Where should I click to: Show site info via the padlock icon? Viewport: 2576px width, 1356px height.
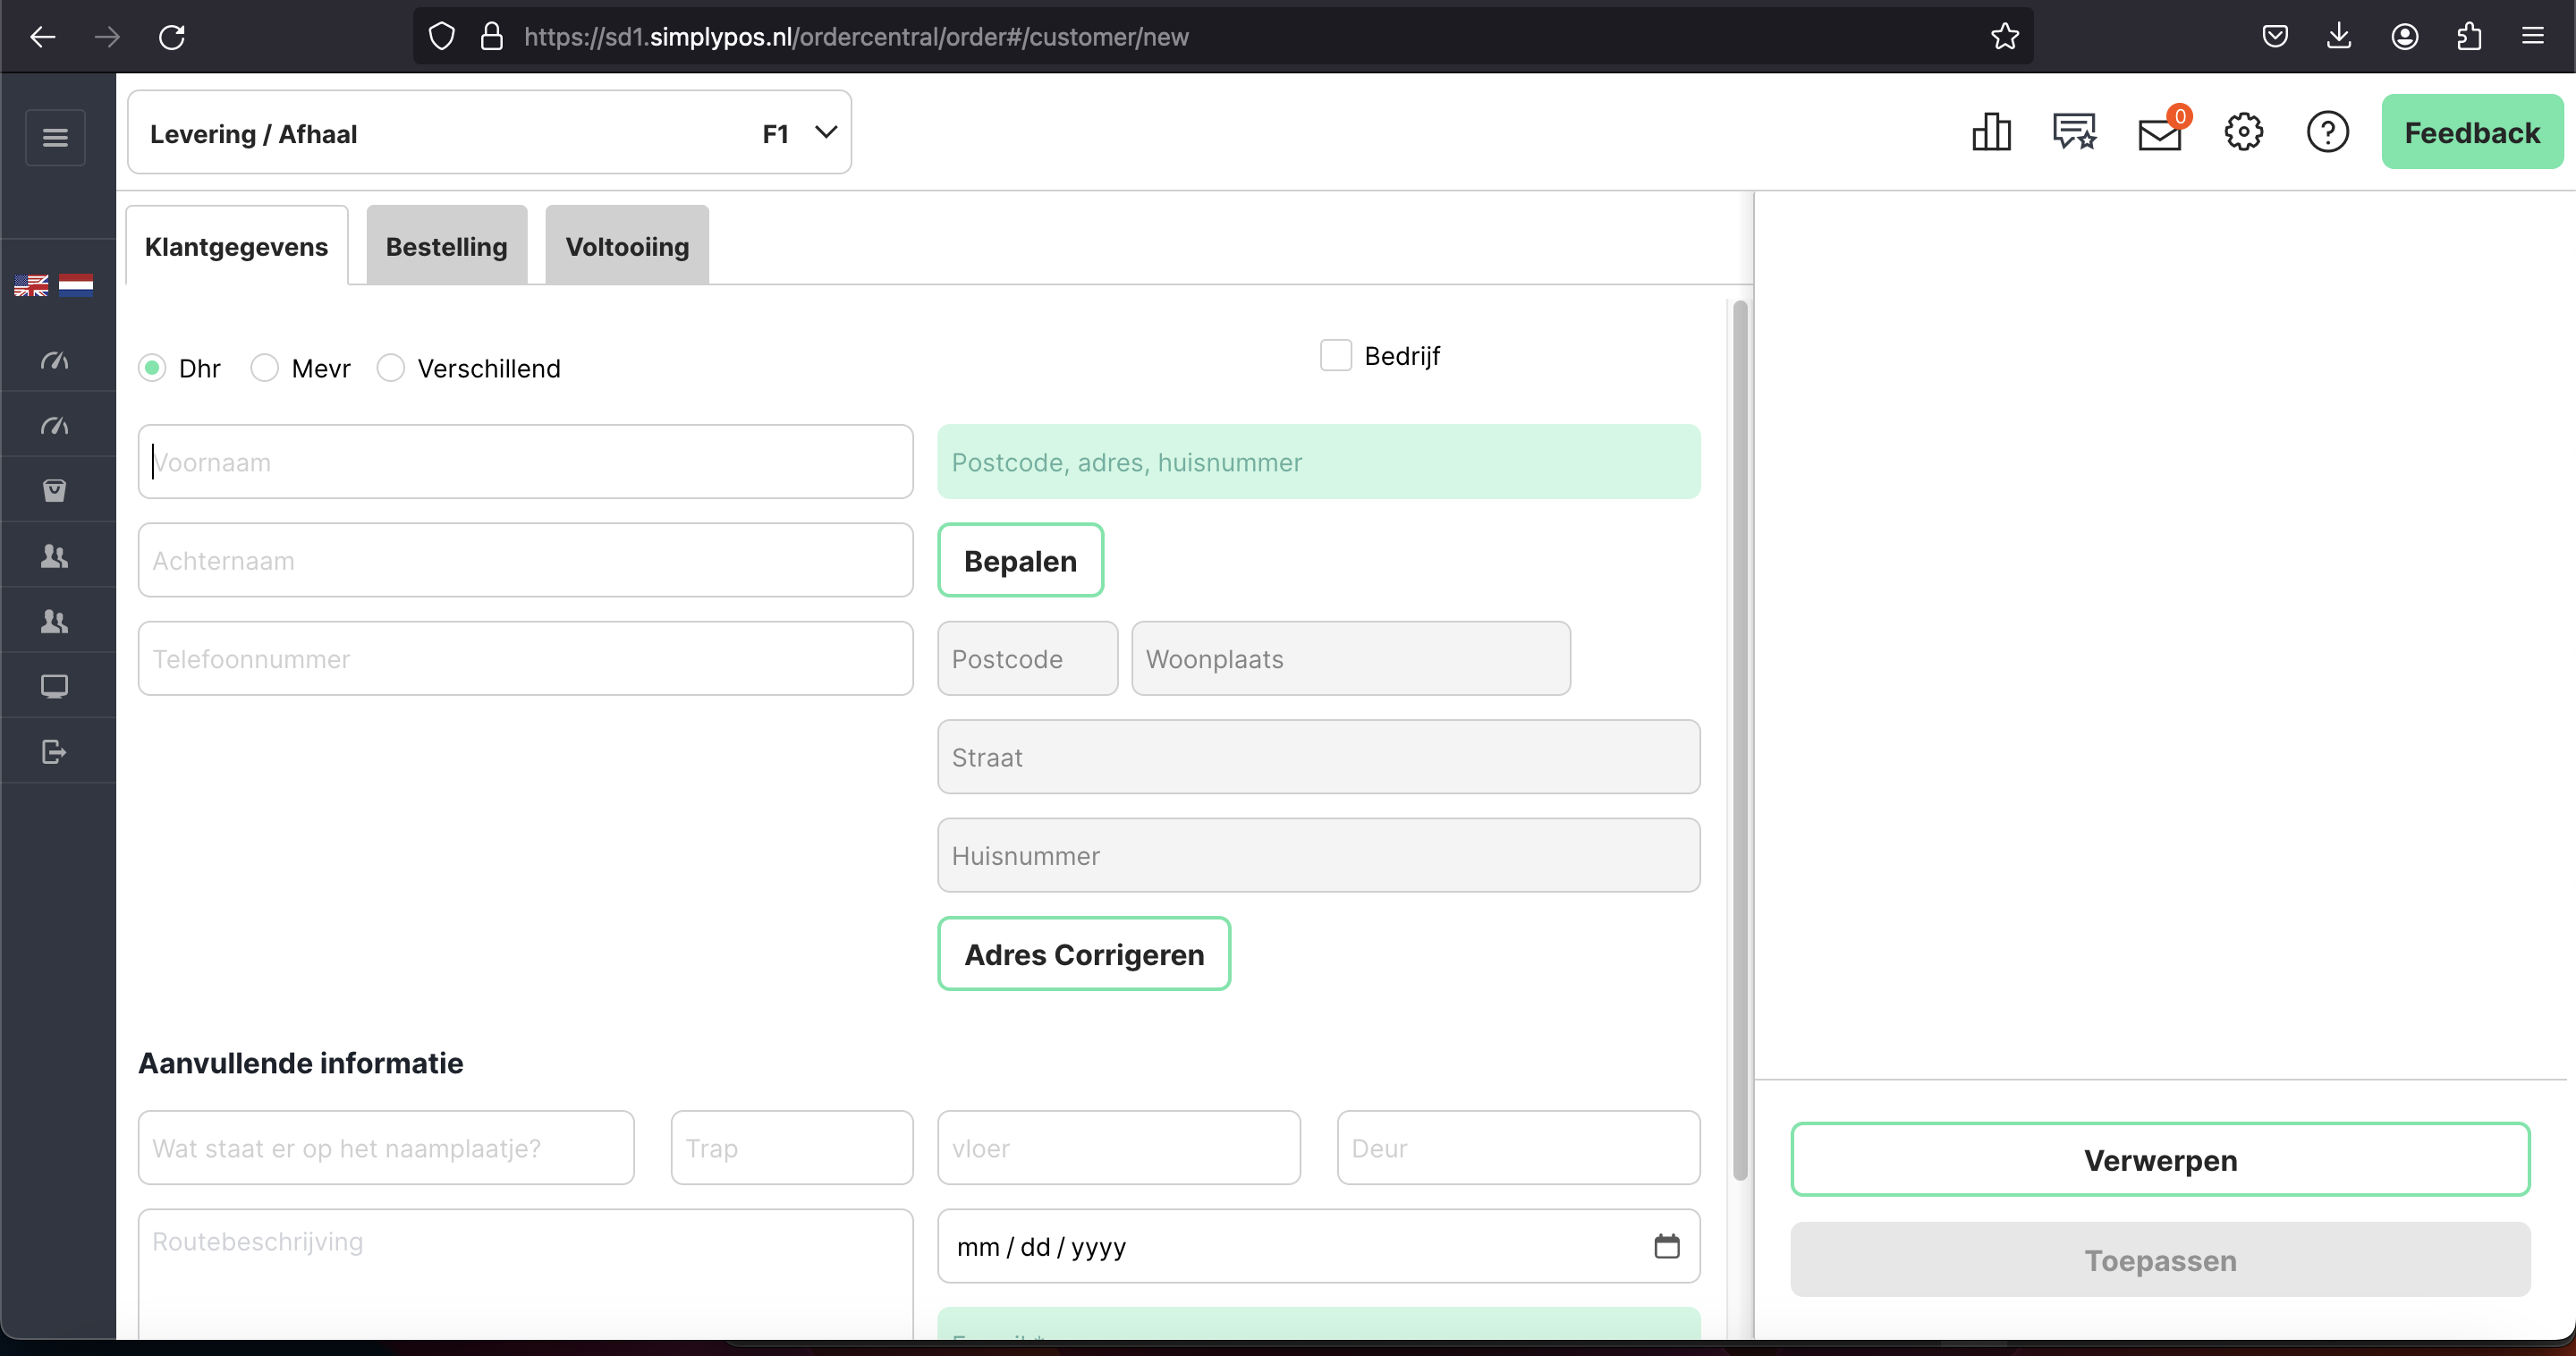(491, 37)
